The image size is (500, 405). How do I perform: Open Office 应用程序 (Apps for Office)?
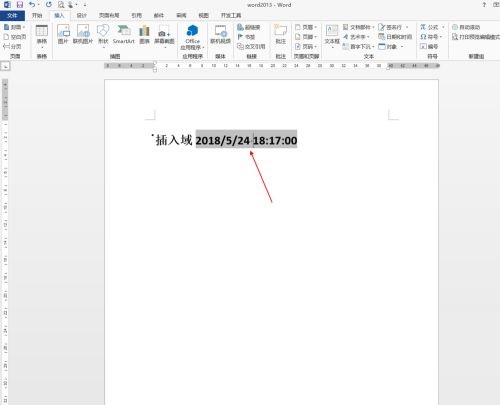click(192, 37)
